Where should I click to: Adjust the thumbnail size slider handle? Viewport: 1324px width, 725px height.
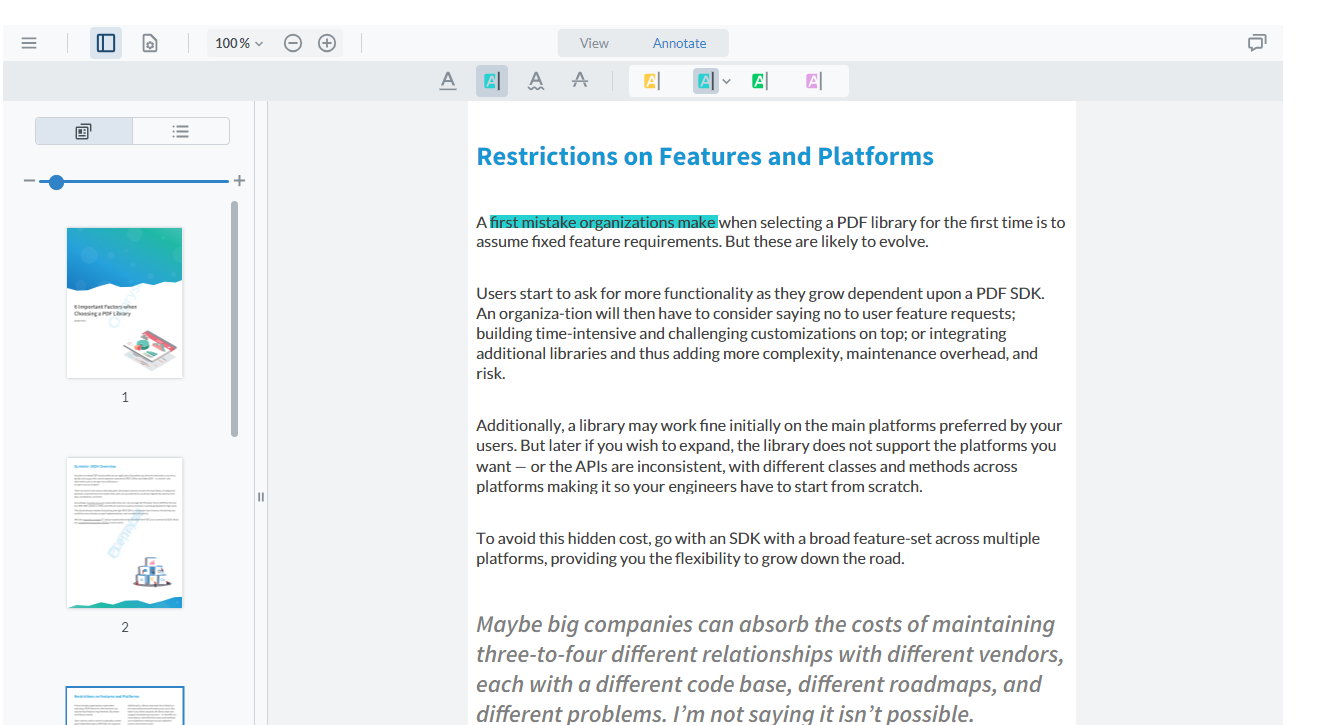(x=56, y=181)
